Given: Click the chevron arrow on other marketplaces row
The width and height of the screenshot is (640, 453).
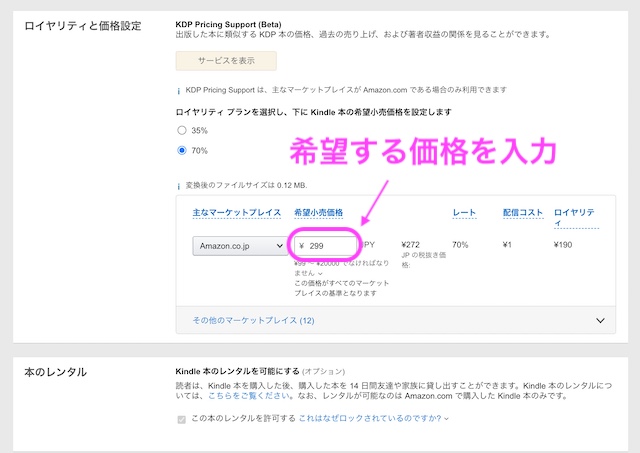Looking at the screenshot, I should coord(599,321).
